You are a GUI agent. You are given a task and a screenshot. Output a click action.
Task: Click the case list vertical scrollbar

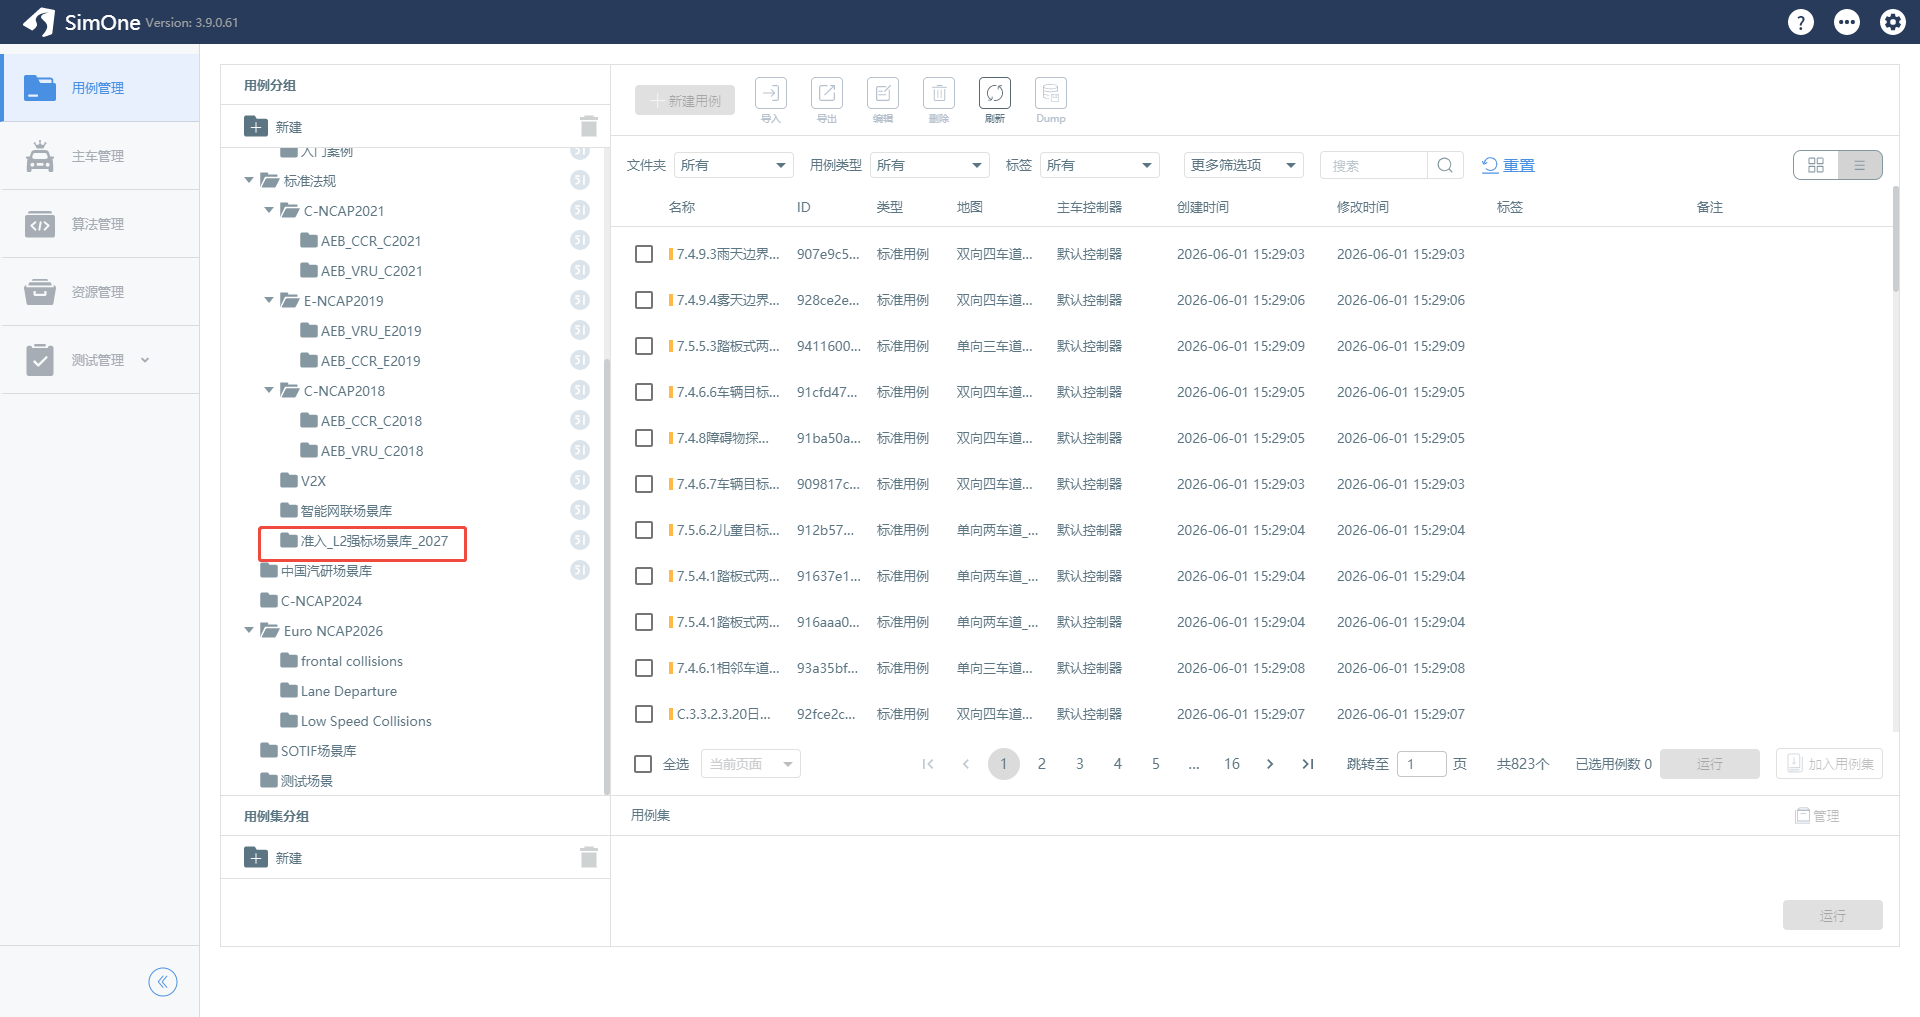1895,240
